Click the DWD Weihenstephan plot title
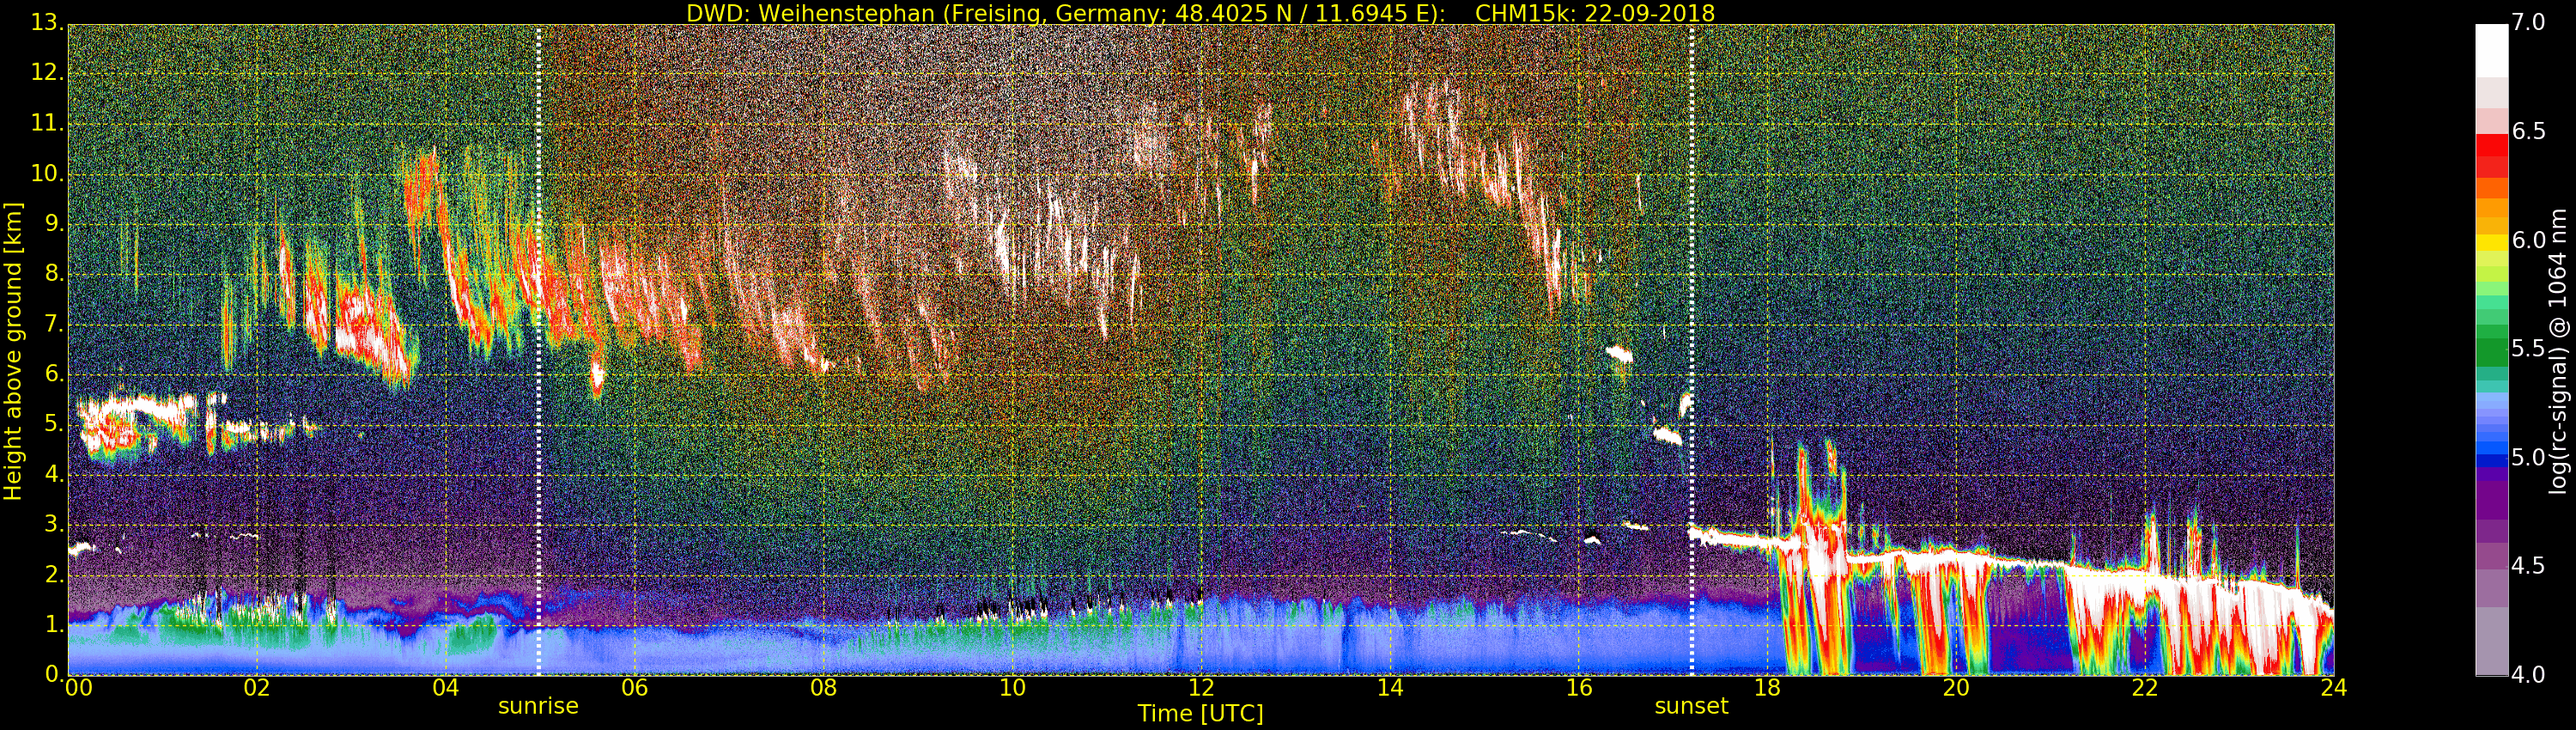 (1200, 13)
